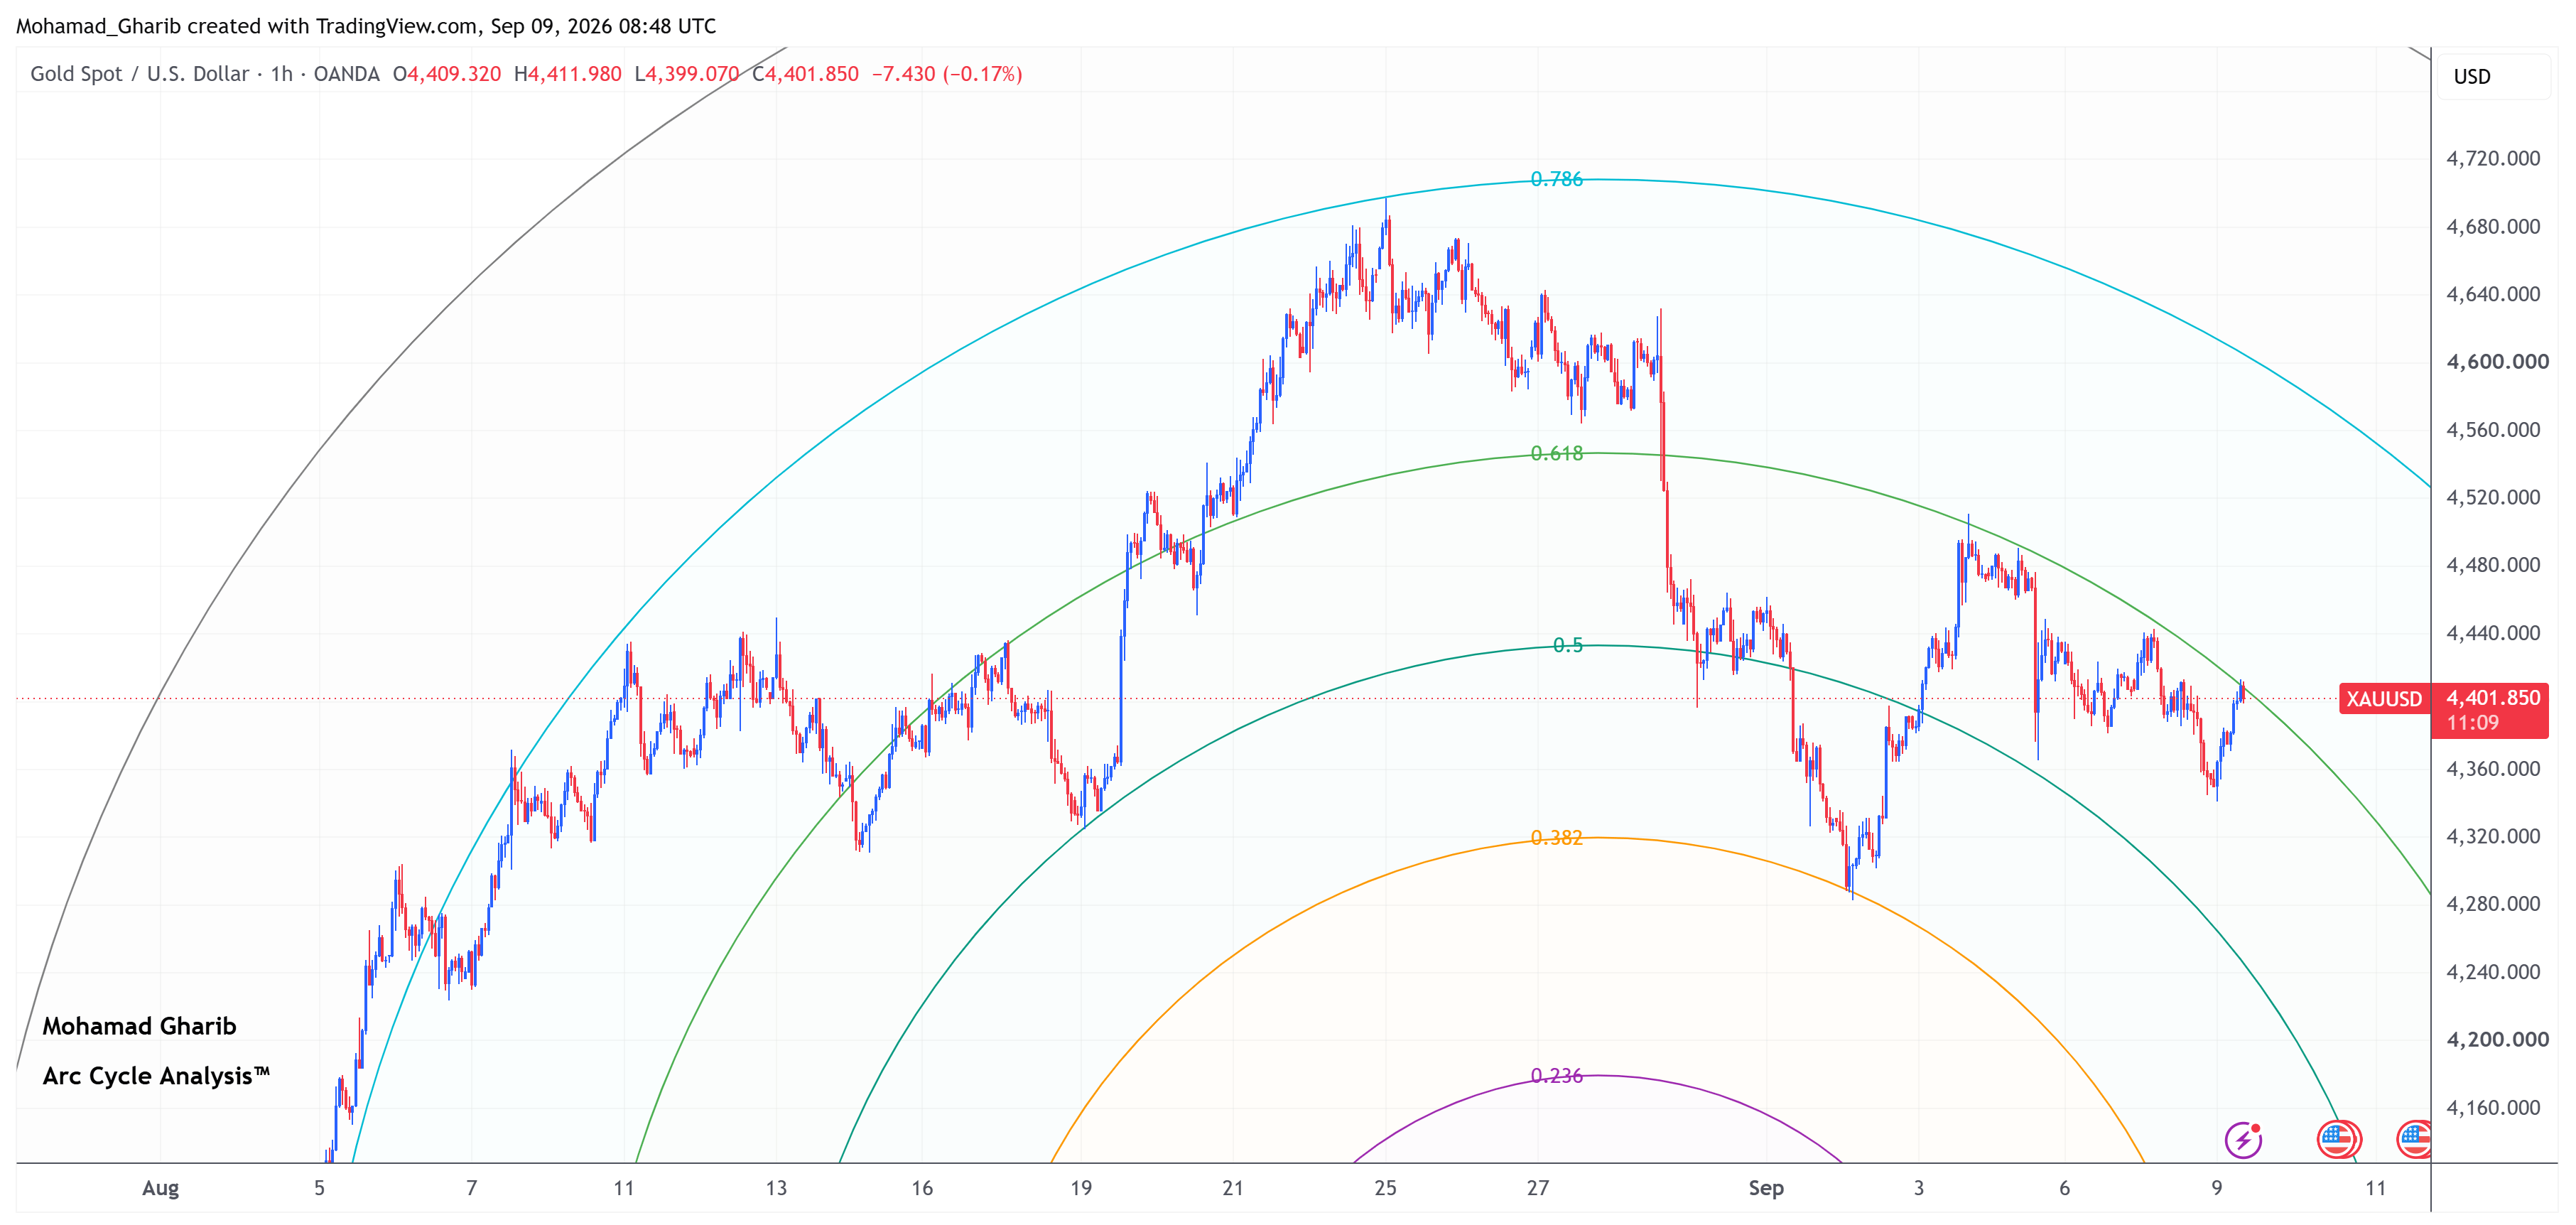
Task: Click the 11:09 bar countdown timer
Action: point(2472,723)
